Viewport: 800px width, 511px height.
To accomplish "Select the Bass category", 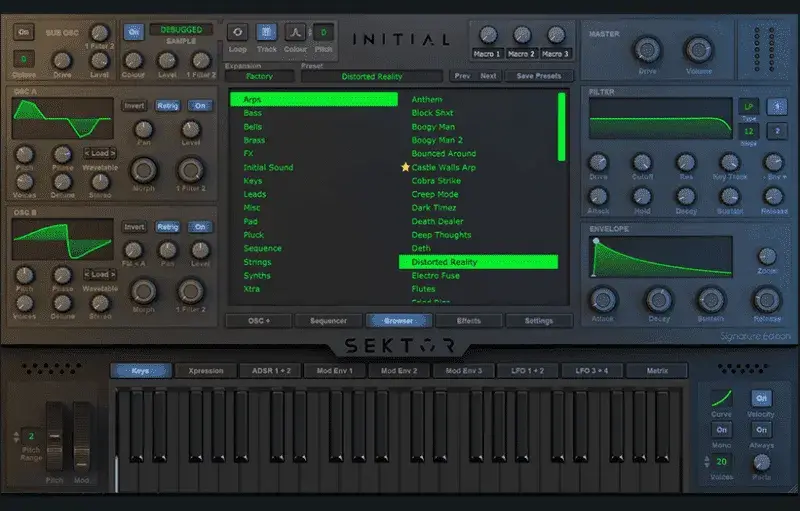I will (x=253, y=113).
